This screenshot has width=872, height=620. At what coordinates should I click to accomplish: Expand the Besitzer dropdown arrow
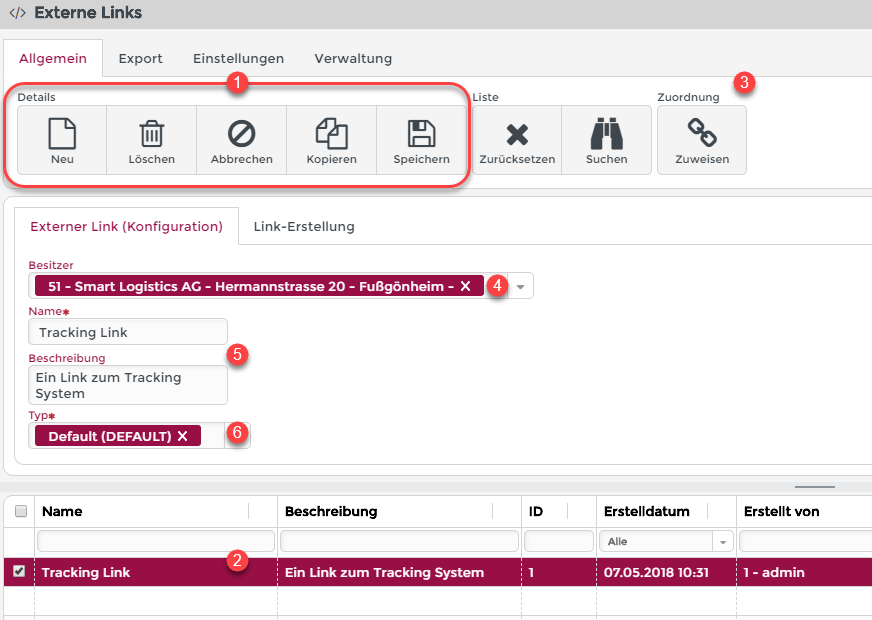coord(520,287)
